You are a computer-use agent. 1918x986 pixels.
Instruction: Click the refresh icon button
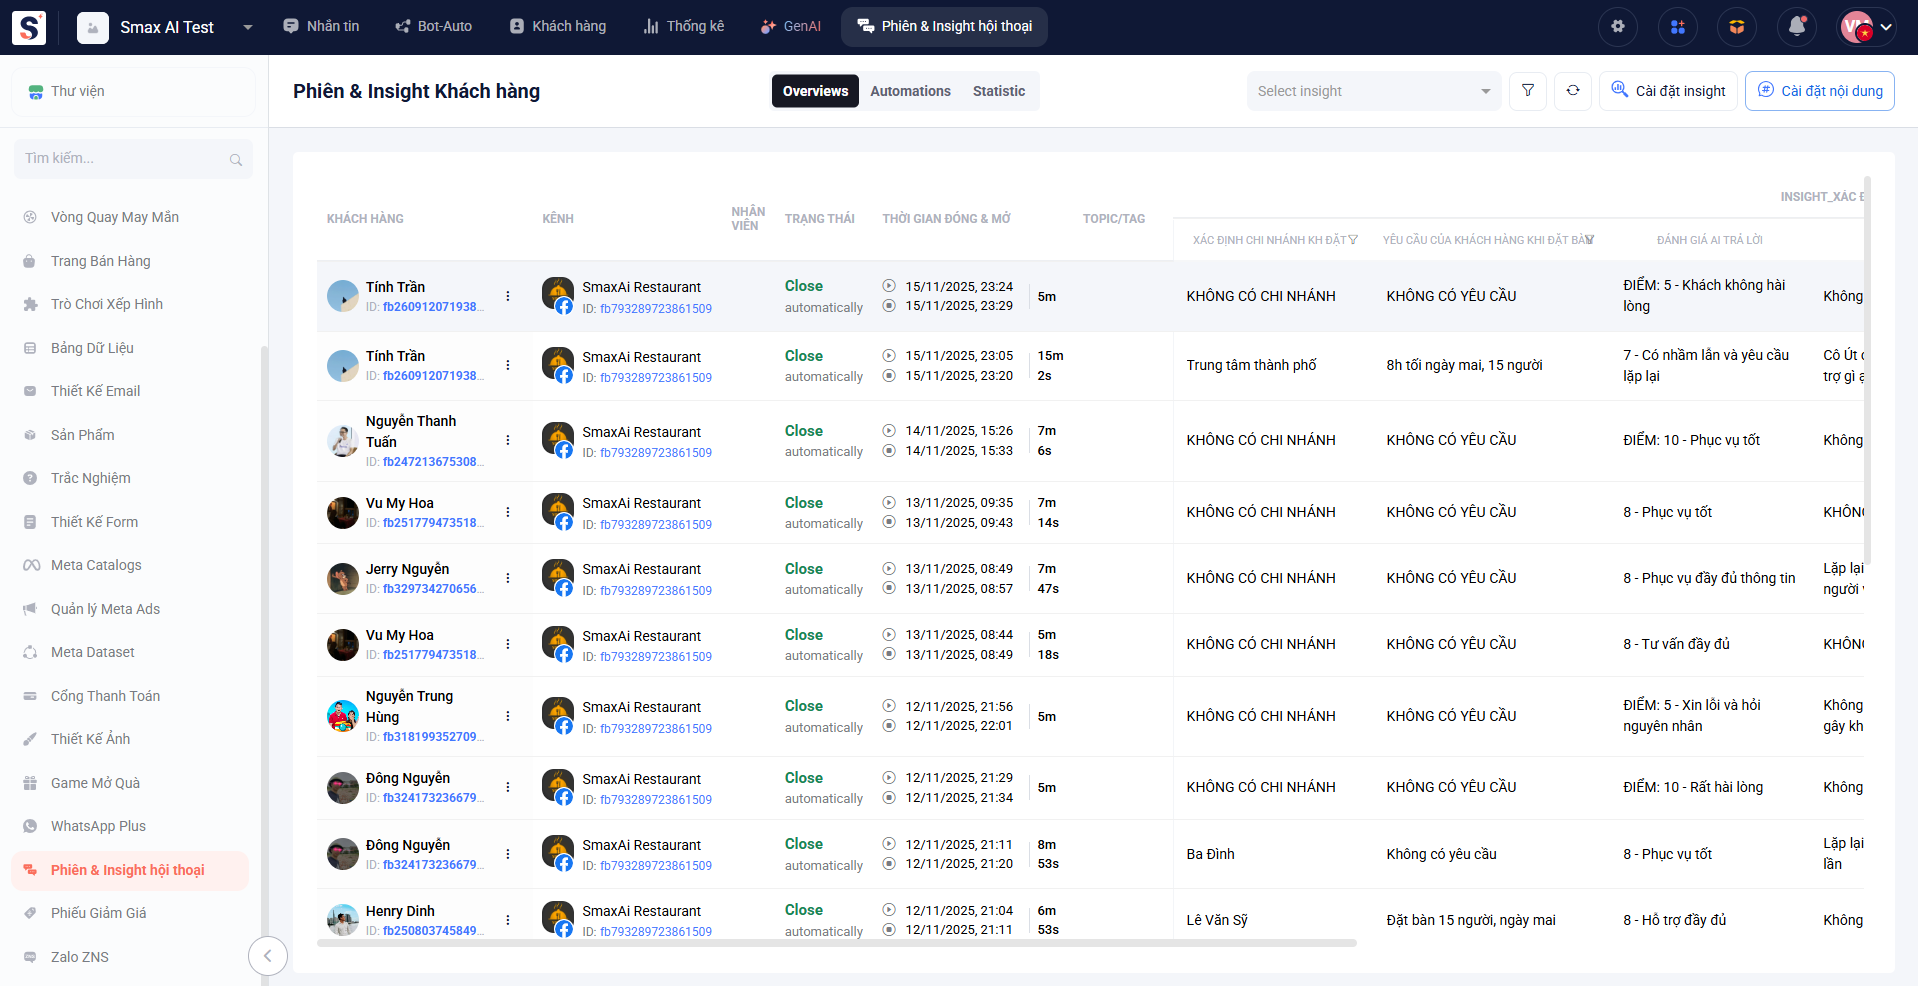pos(1572,91)
